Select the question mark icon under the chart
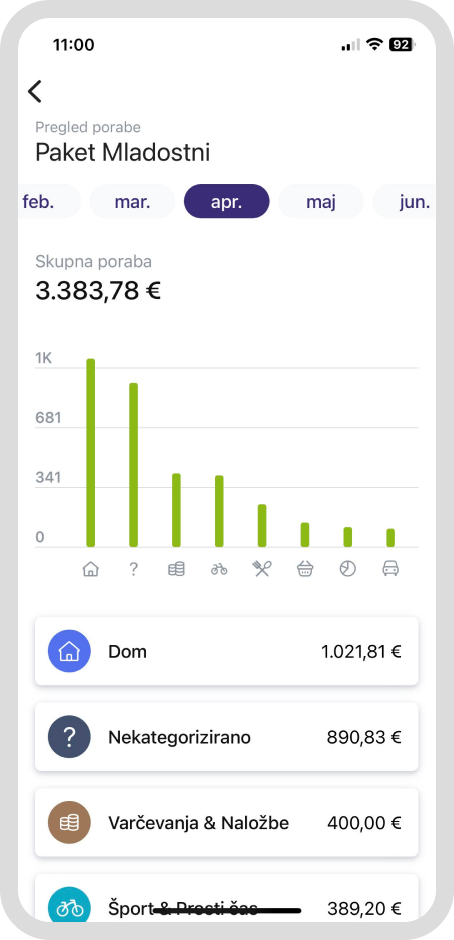454x940 pixels. coord(134,569)
